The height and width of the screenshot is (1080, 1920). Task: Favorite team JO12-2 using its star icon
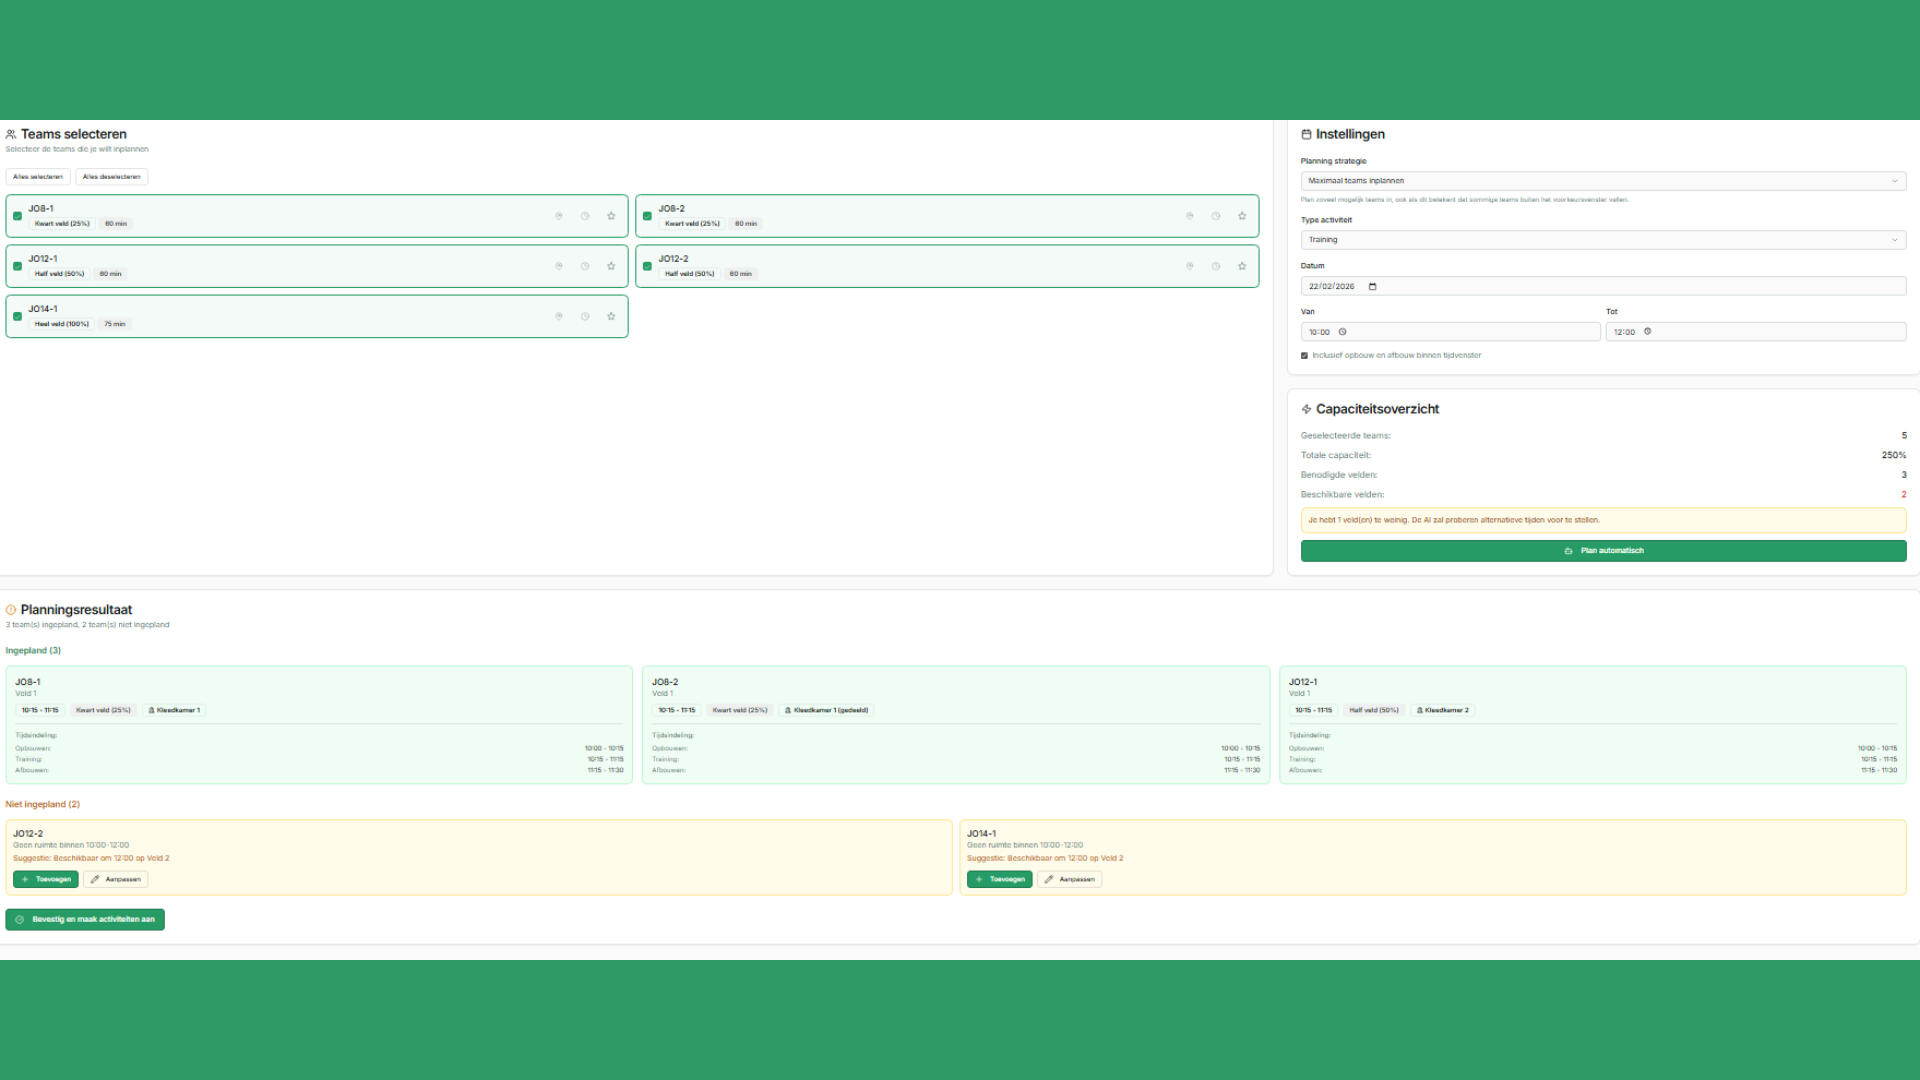pos(1241,266)
